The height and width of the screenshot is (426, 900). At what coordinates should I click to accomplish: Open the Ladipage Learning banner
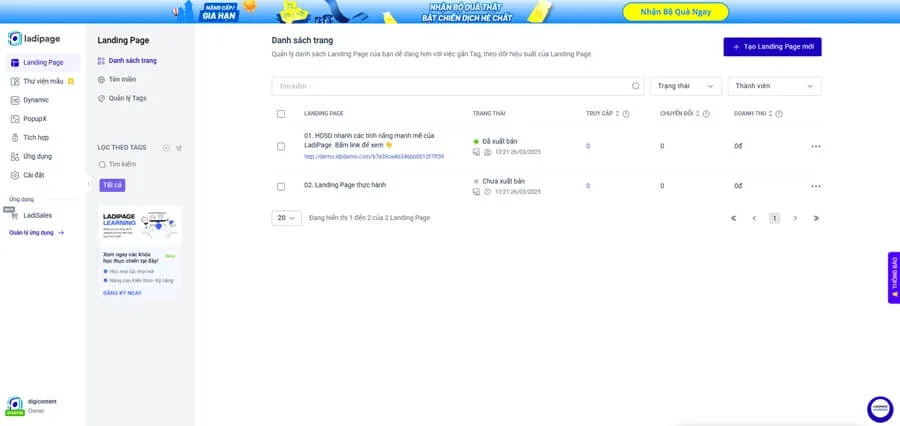click(139, 226)
